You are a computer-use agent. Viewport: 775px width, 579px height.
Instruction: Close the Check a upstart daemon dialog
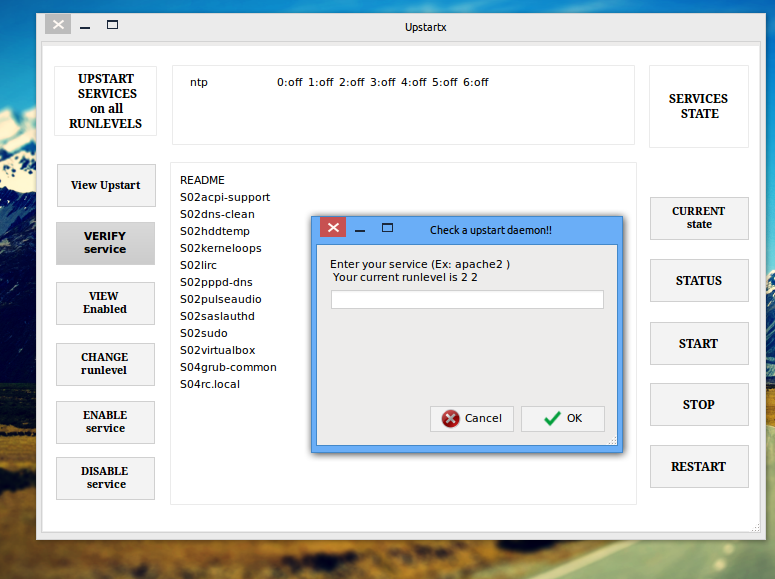[333, 227]
